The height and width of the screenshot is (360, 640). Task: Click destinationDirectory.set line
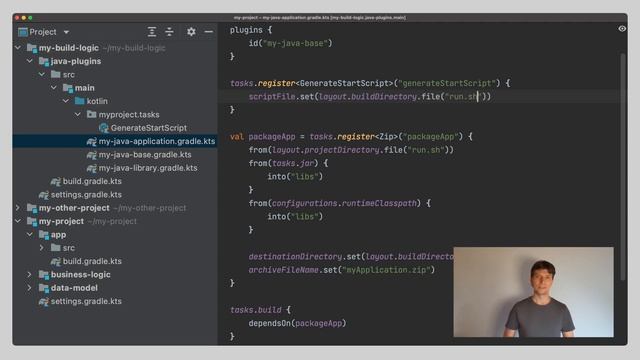tap(351, 257)
